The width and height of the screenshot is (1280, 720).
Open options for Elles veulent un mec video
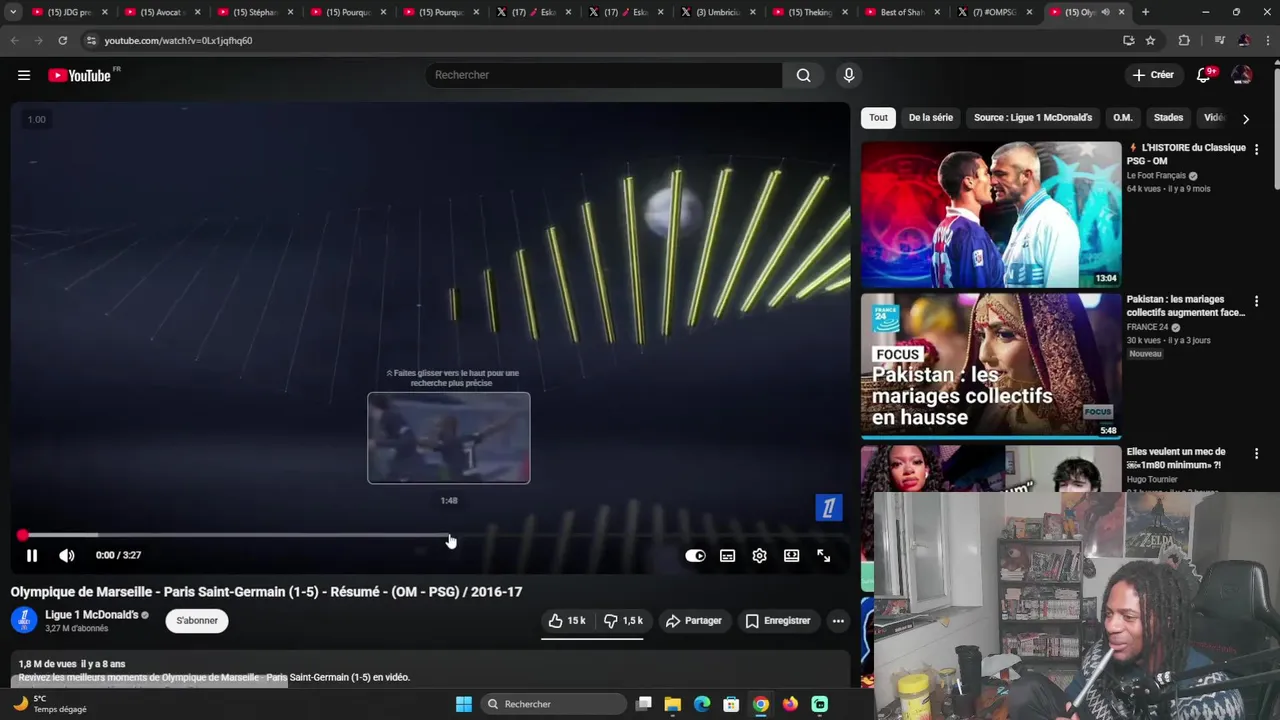(1256, 453)
